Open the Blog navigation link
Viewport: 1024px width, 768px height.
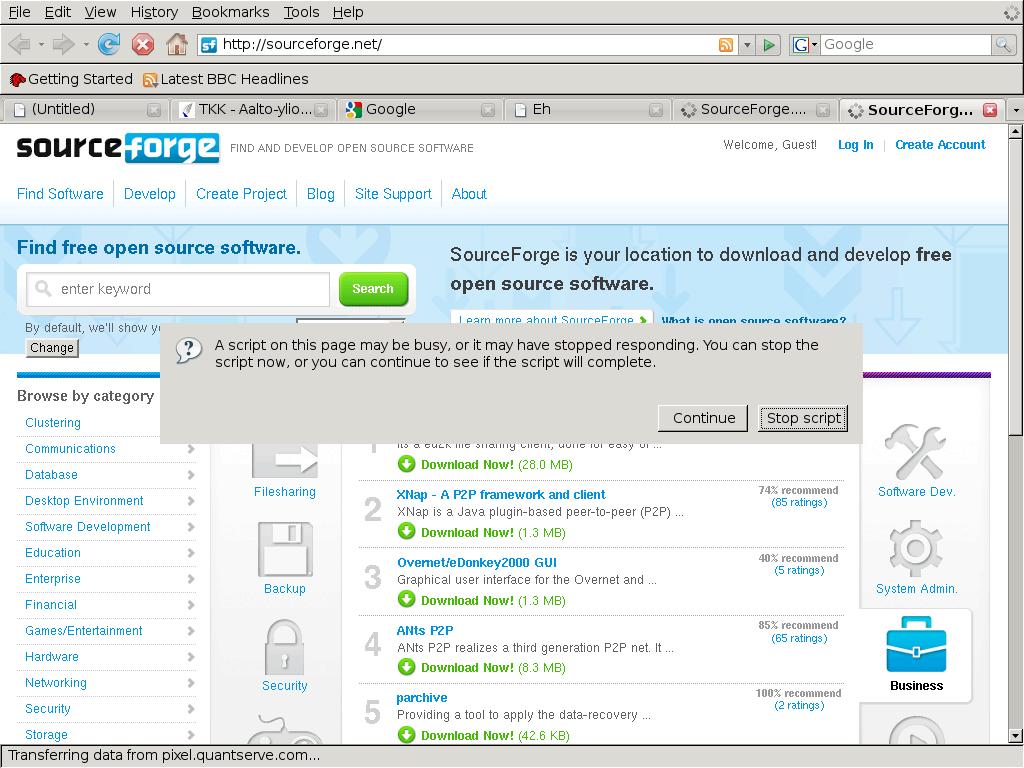pos(321,194)
